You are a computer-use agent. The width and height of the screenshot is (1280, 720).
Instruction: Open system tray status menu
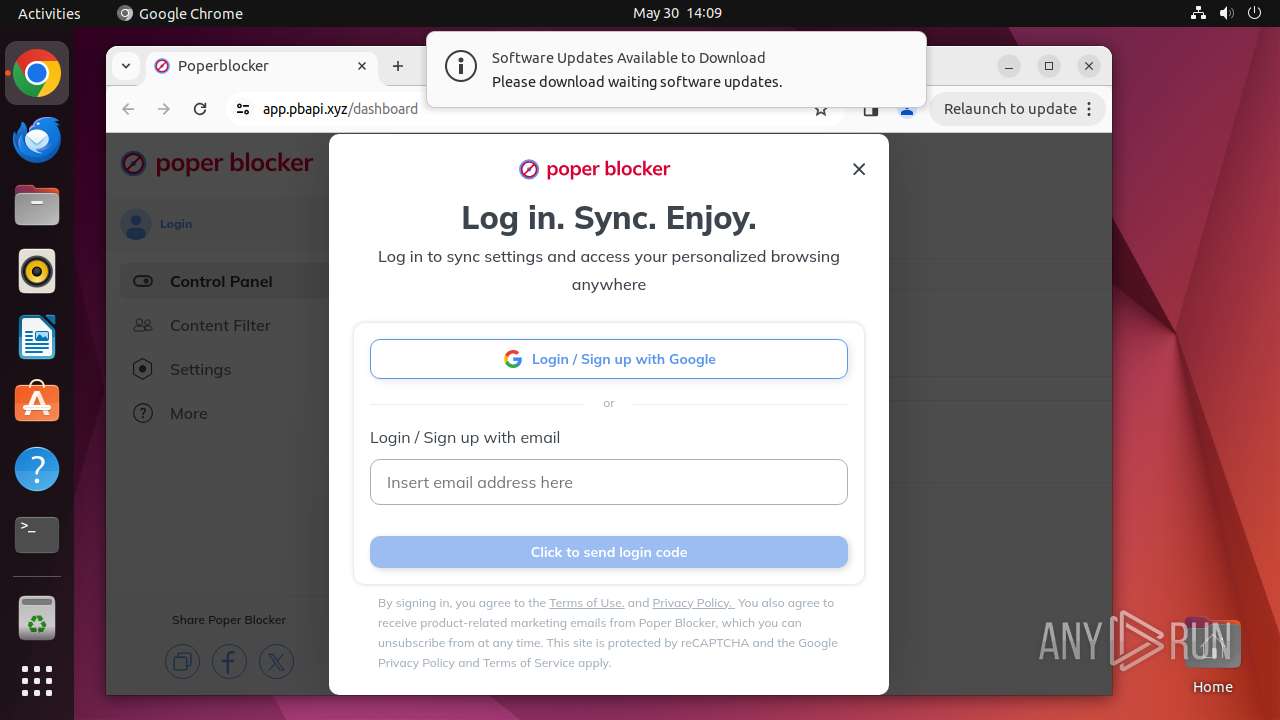1226,13
